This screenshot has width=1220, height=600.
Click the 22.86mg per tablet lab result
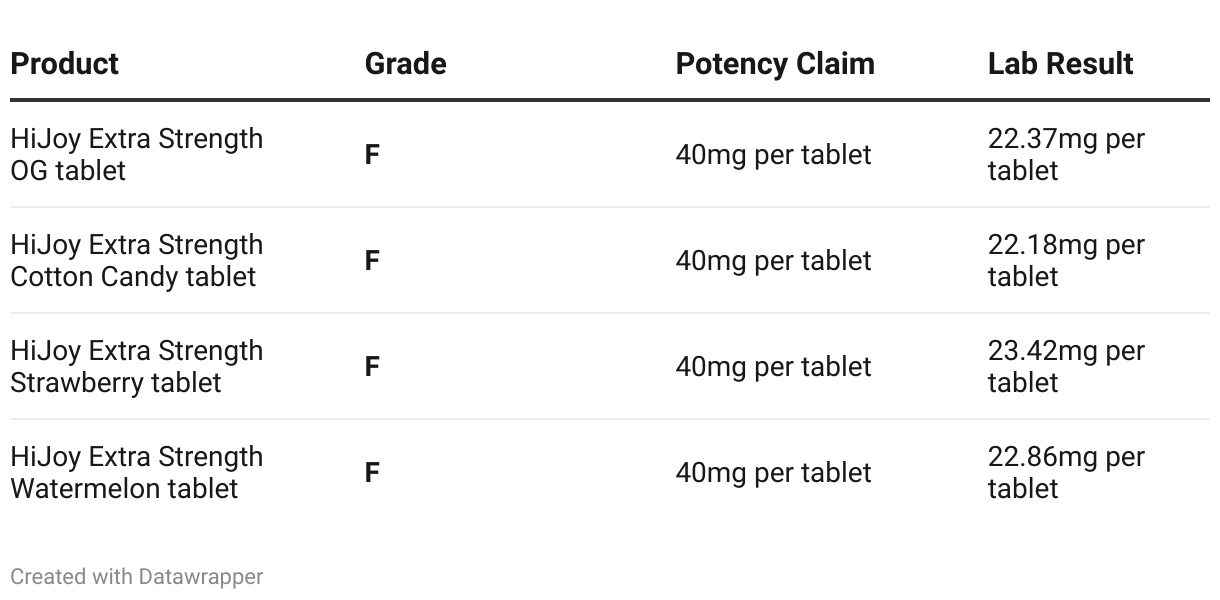coord(1066,472)
